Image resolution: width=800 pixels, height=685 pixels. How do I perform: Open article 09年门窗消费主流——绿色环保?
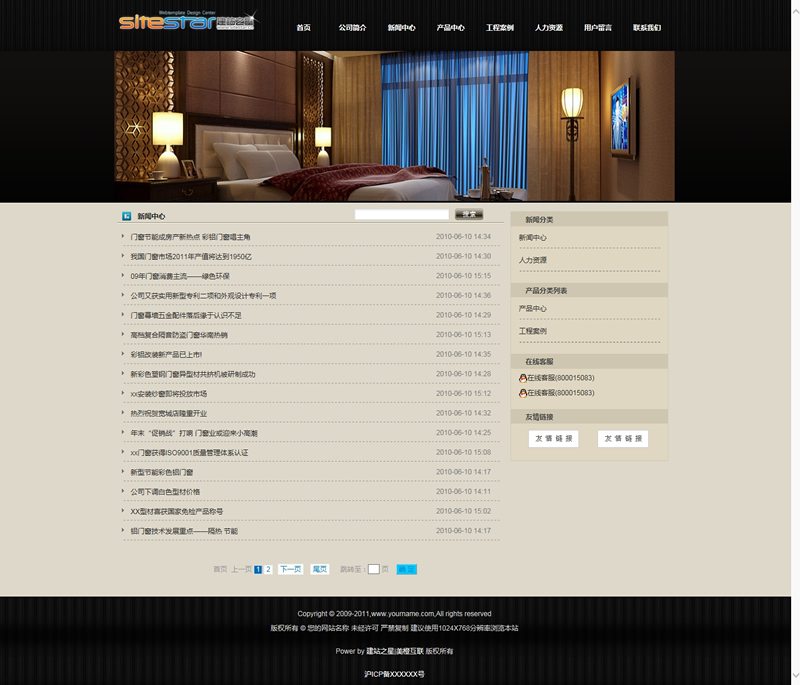pos(180,276)
